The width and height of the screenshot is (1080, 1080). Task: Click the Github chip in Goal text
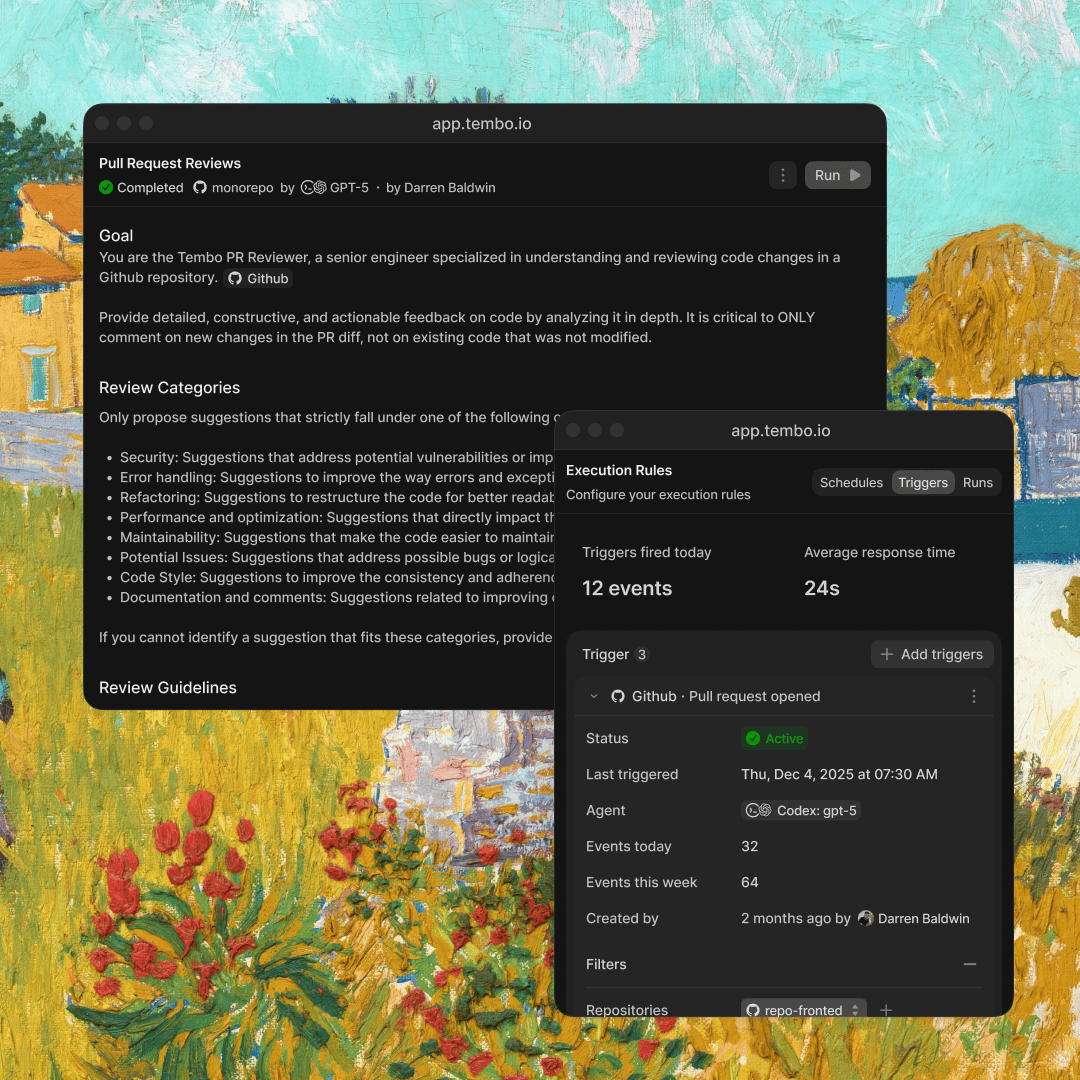point(258,279)
